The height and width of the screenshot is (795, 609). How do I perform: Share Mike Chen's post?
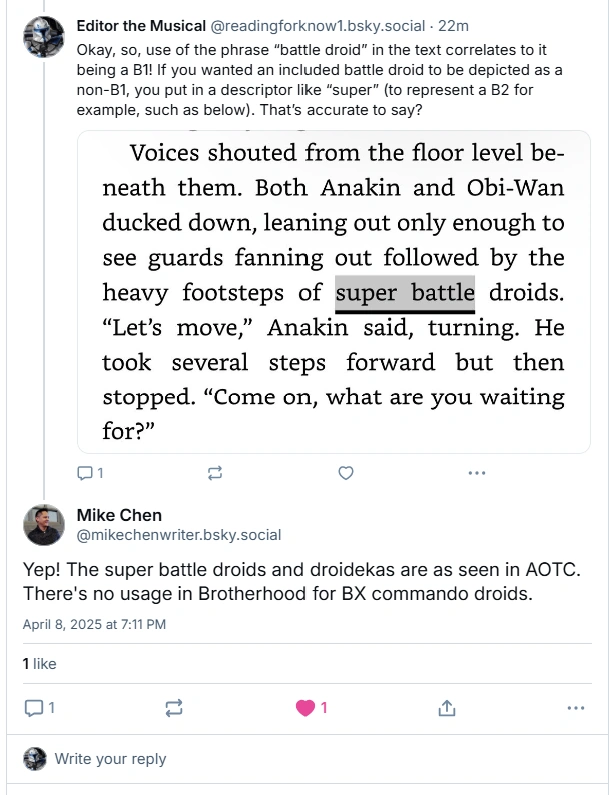coord(446,708)
